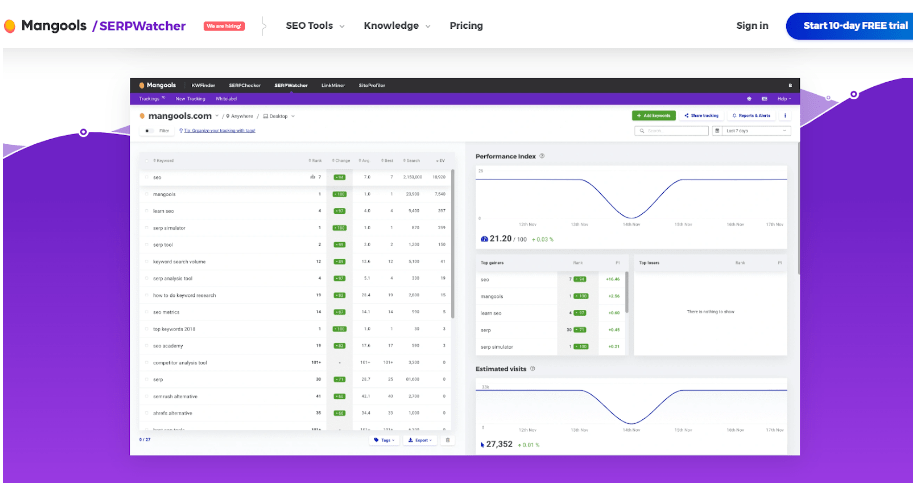The height and width of the screenshot is (487, 916).
Task: Open the LinkMiner tab in the app bar
Action: pyautogui.click(x=333, y=85)
